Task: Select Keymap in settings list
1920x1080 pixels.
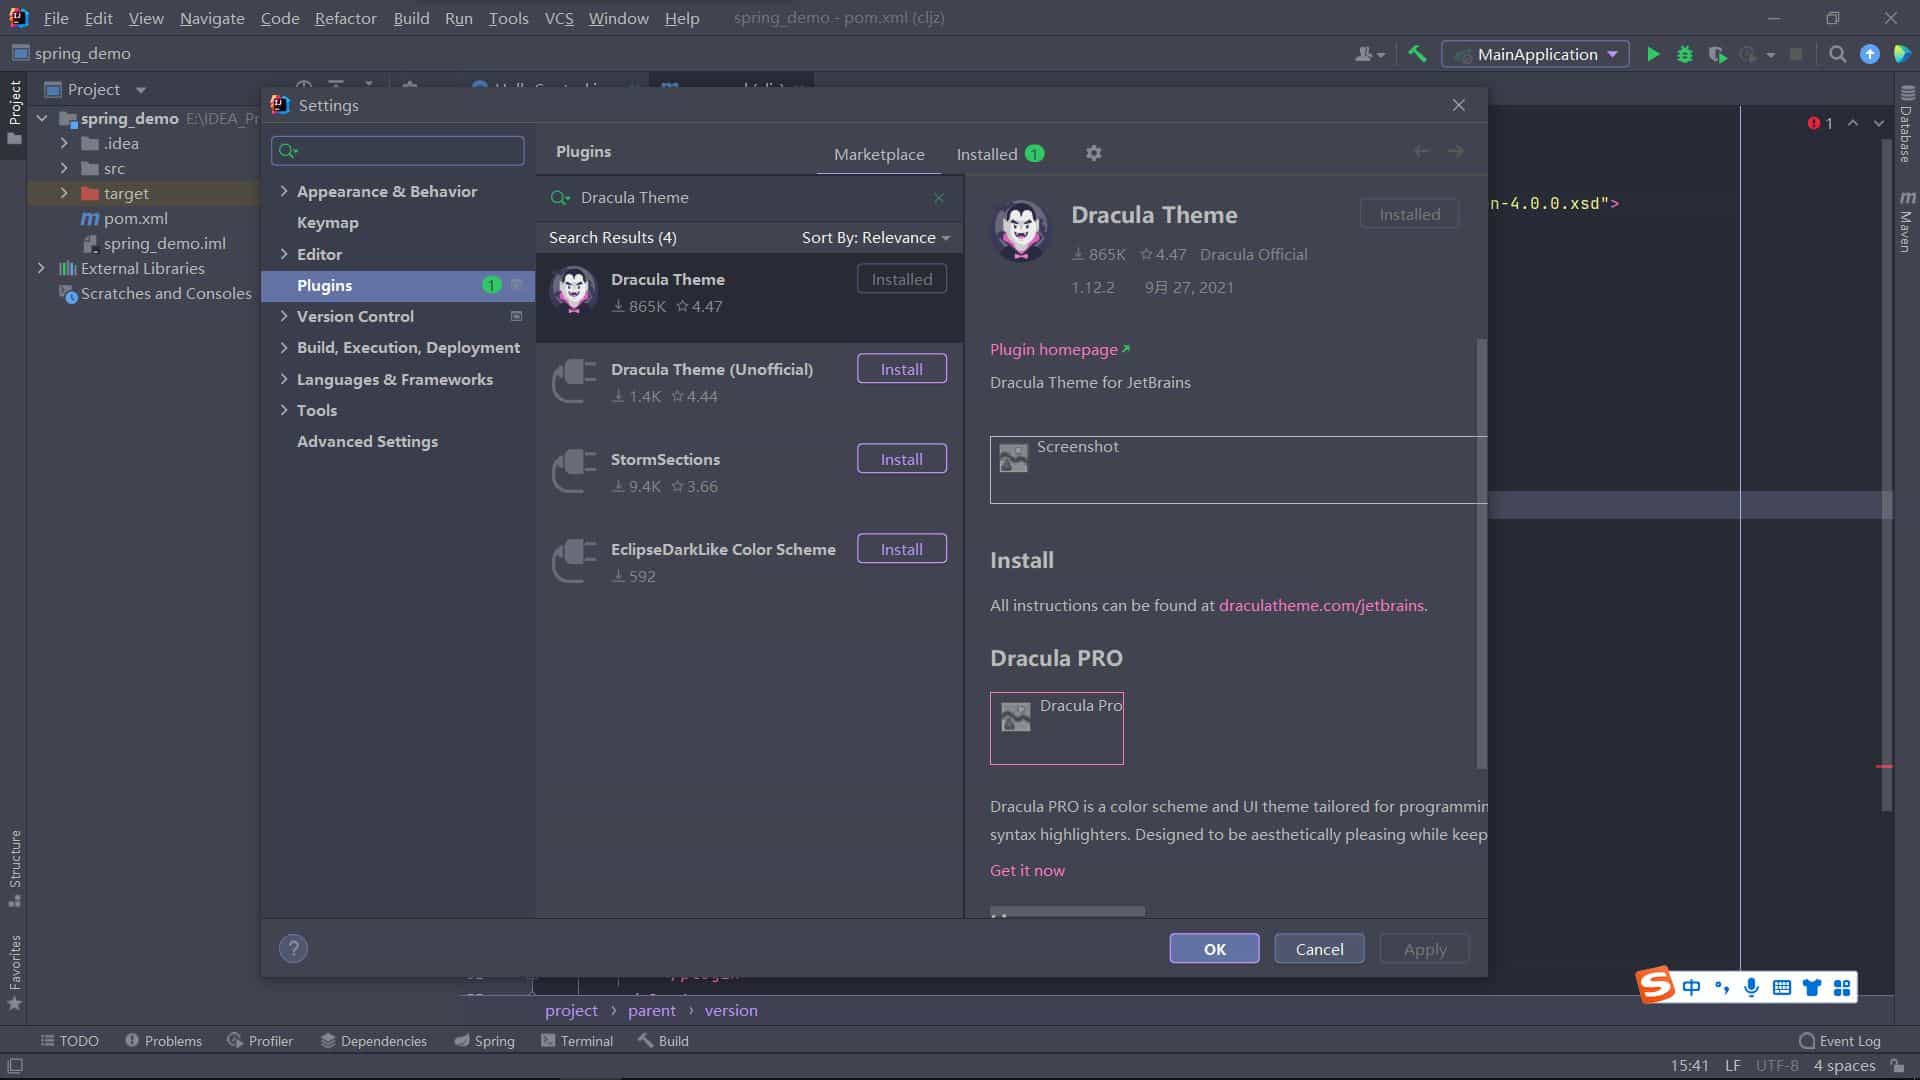Action: [x=327, y=222]
